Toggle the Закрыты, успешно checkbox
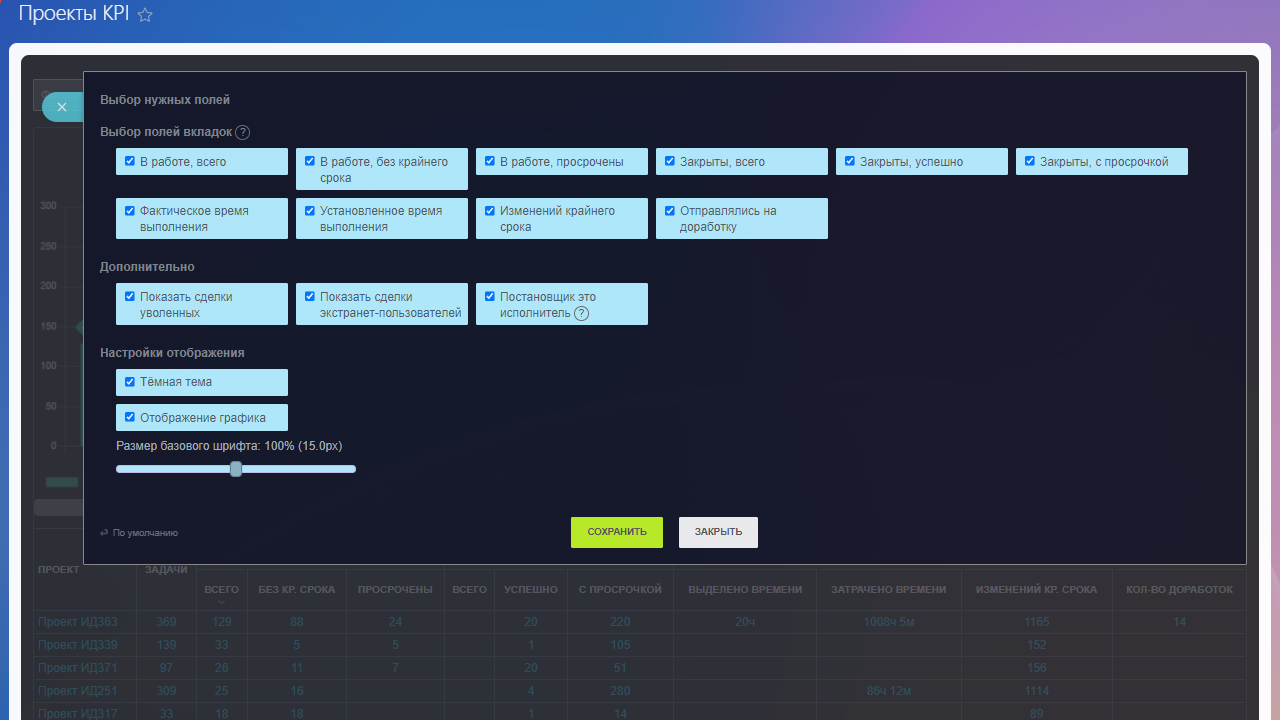Screen dimensions: 1280x720 click(850, 161)
